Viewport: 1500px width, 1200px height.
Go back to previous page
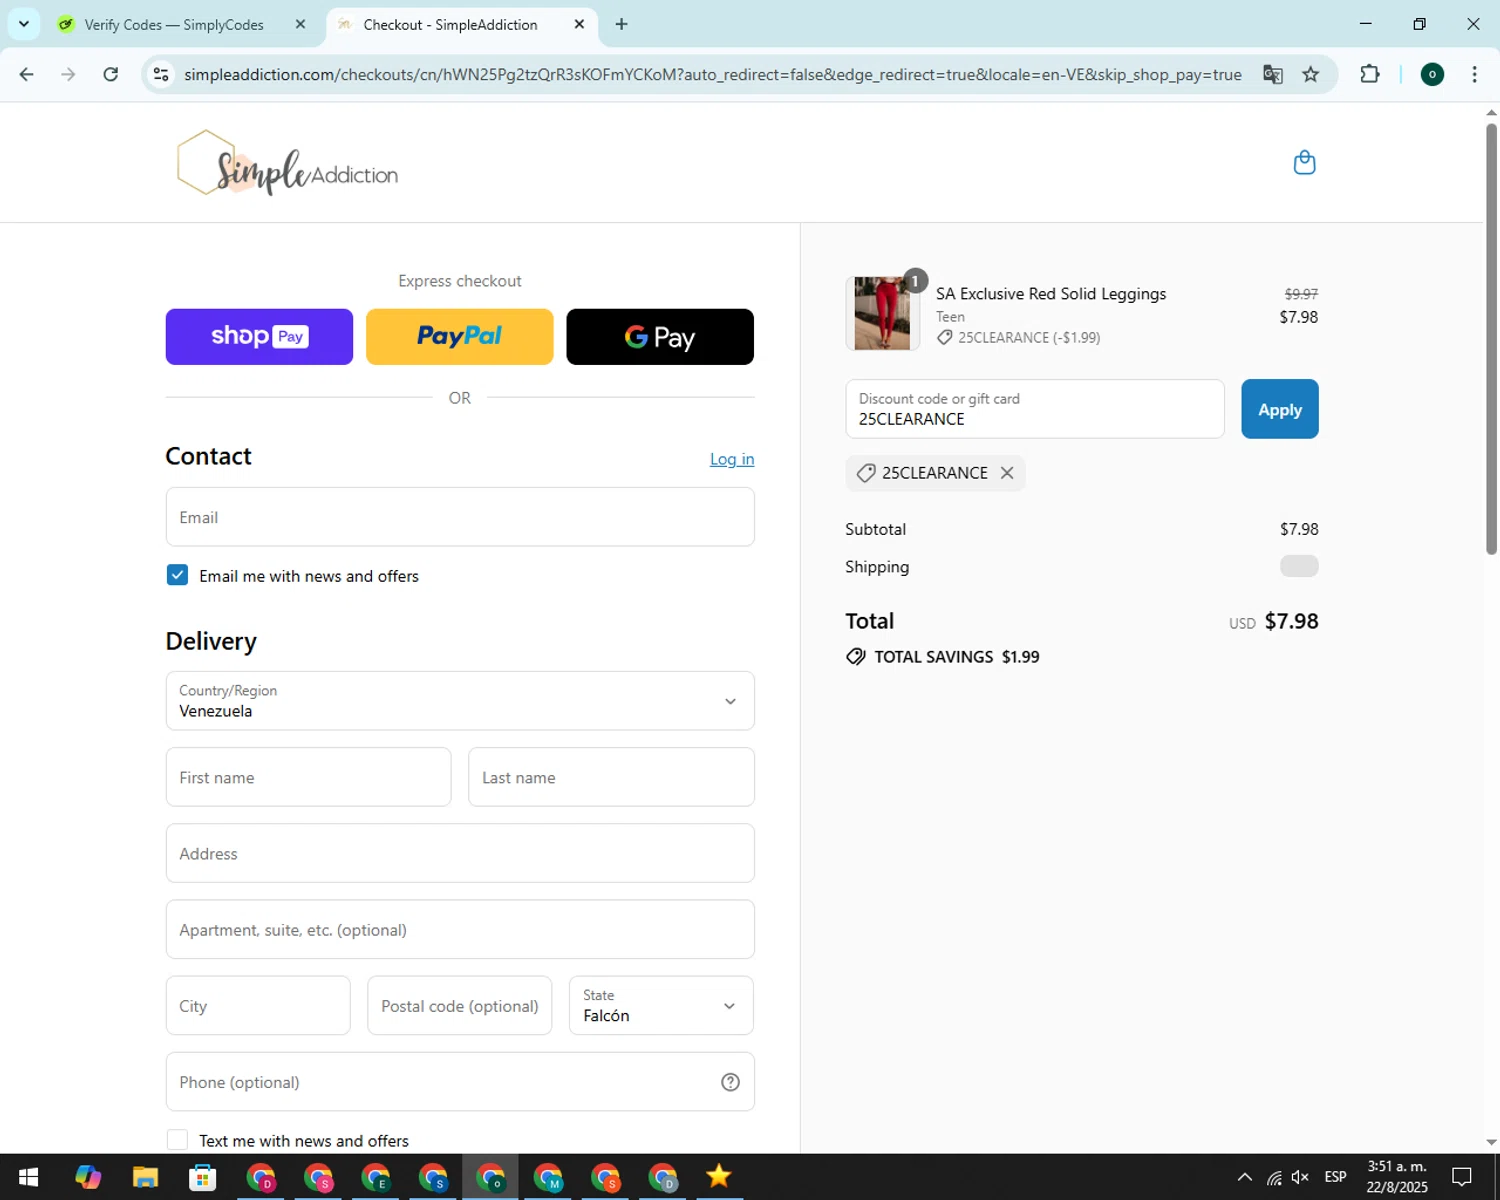click(27, 74)
